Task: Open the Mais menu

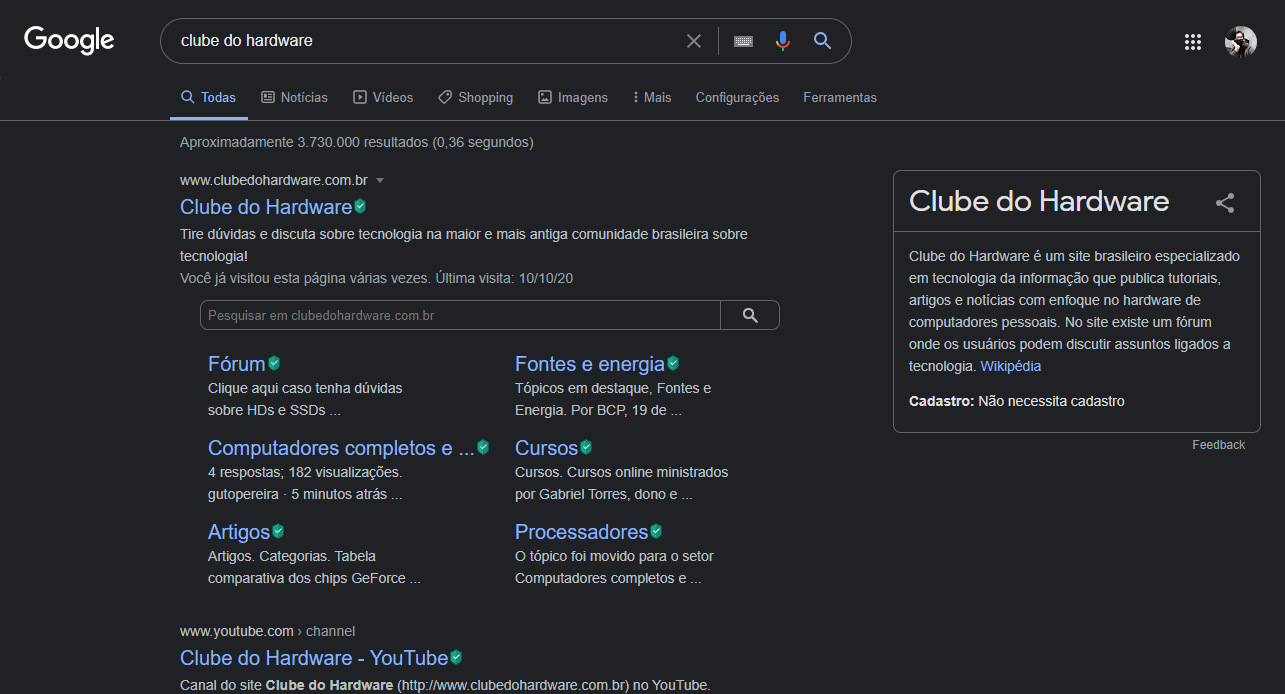Action: [652, 97]
